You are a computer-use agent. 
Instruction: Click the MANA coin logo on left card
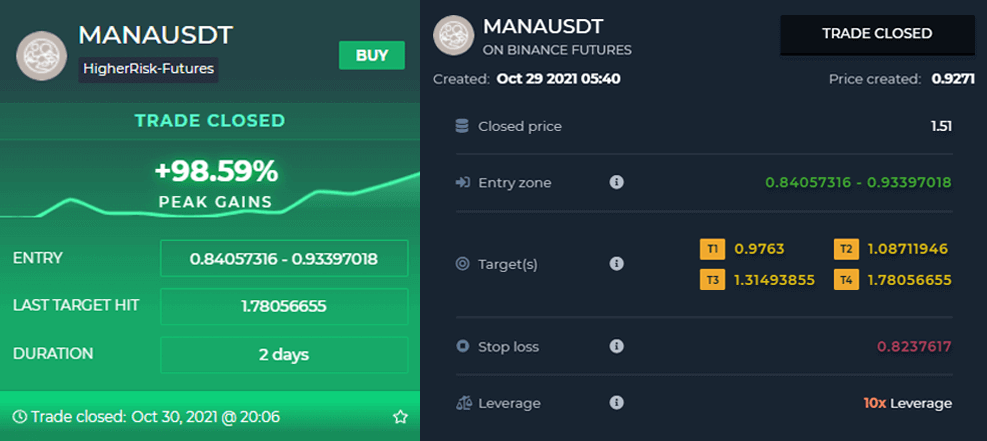(x=42, y=55)
